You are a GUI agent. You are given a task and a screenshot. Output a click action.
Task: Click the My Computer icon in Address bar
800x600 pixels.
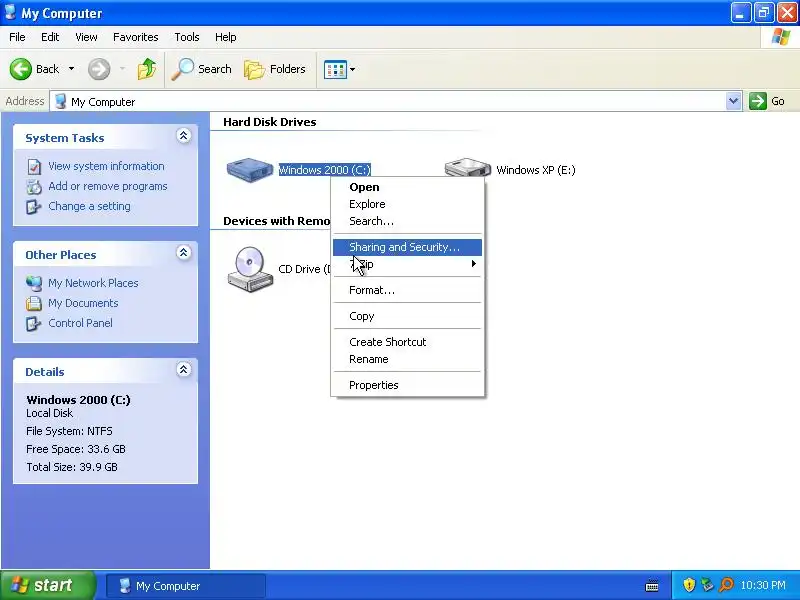[x=60, y=102]
